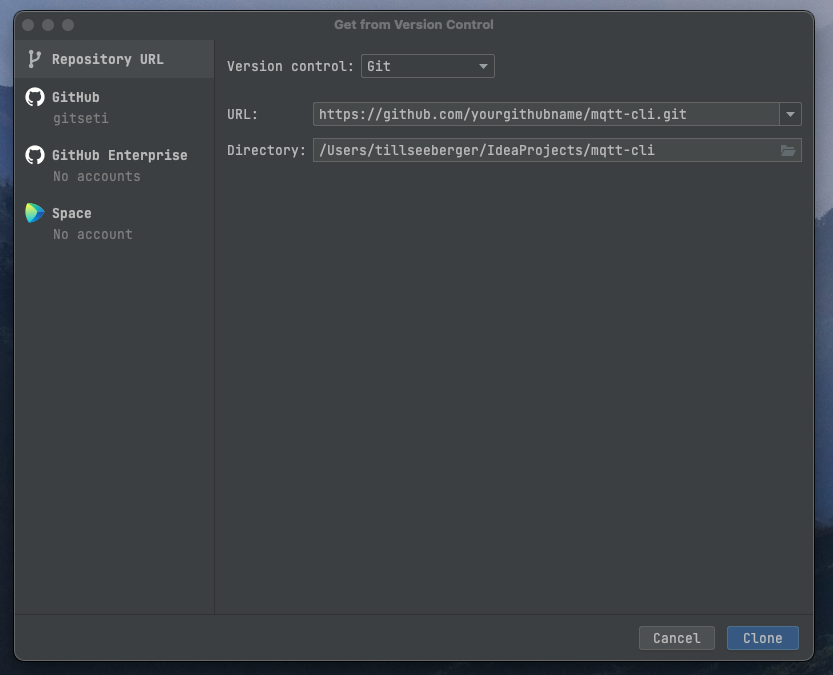Browse for directory using the folder icon
Viewport: 833px width, 675px height.
788,151
